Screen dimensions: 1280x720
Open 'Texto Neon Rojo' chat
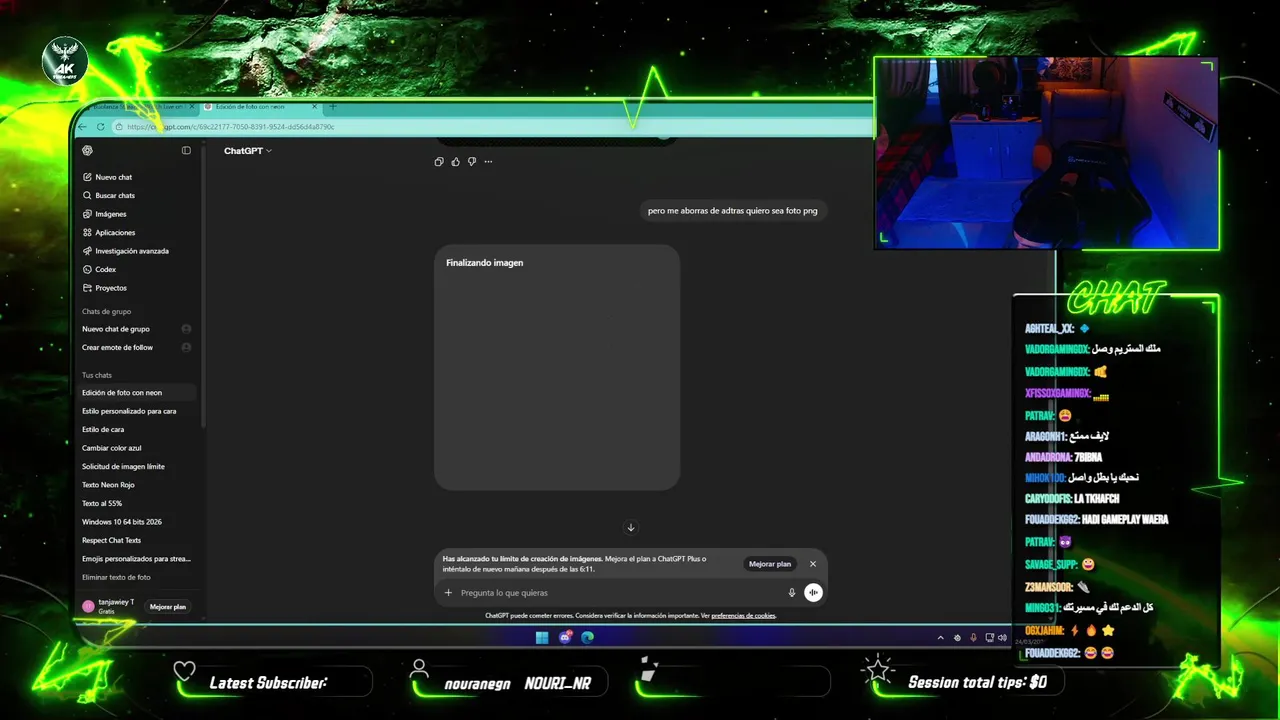[x=138, y=485]
